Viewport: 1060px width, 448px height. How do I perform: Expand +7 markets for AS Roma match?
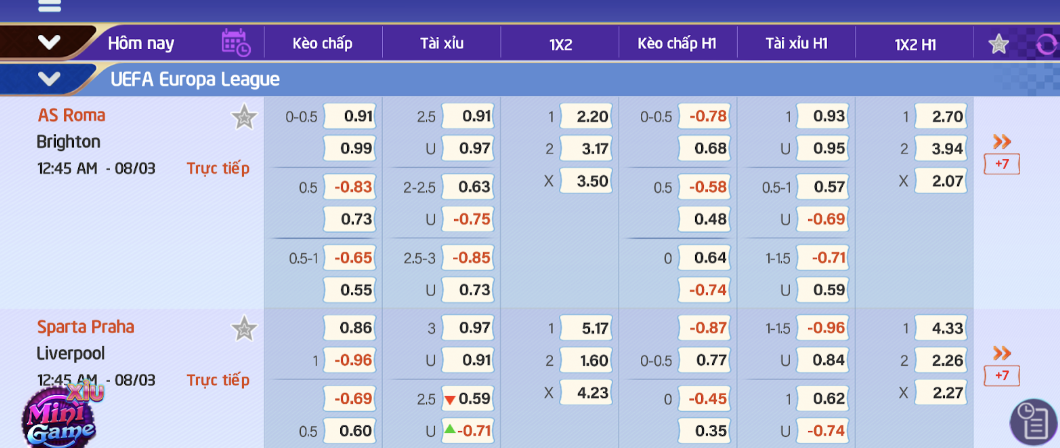[1001, 164]
